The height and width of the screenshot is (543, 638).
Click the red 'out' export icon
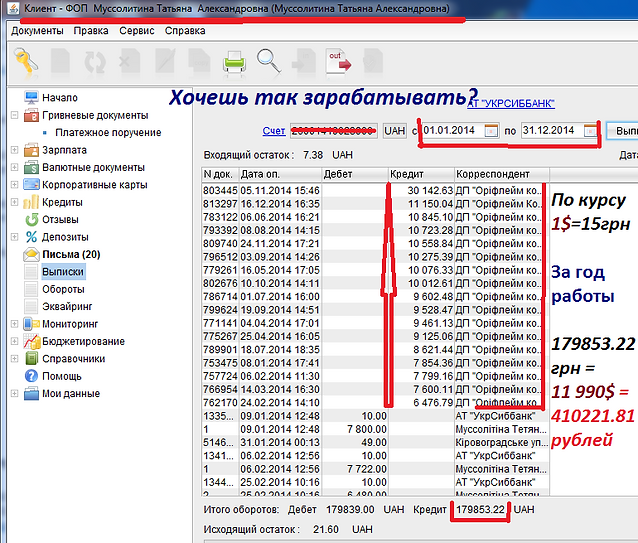(339, 62)
